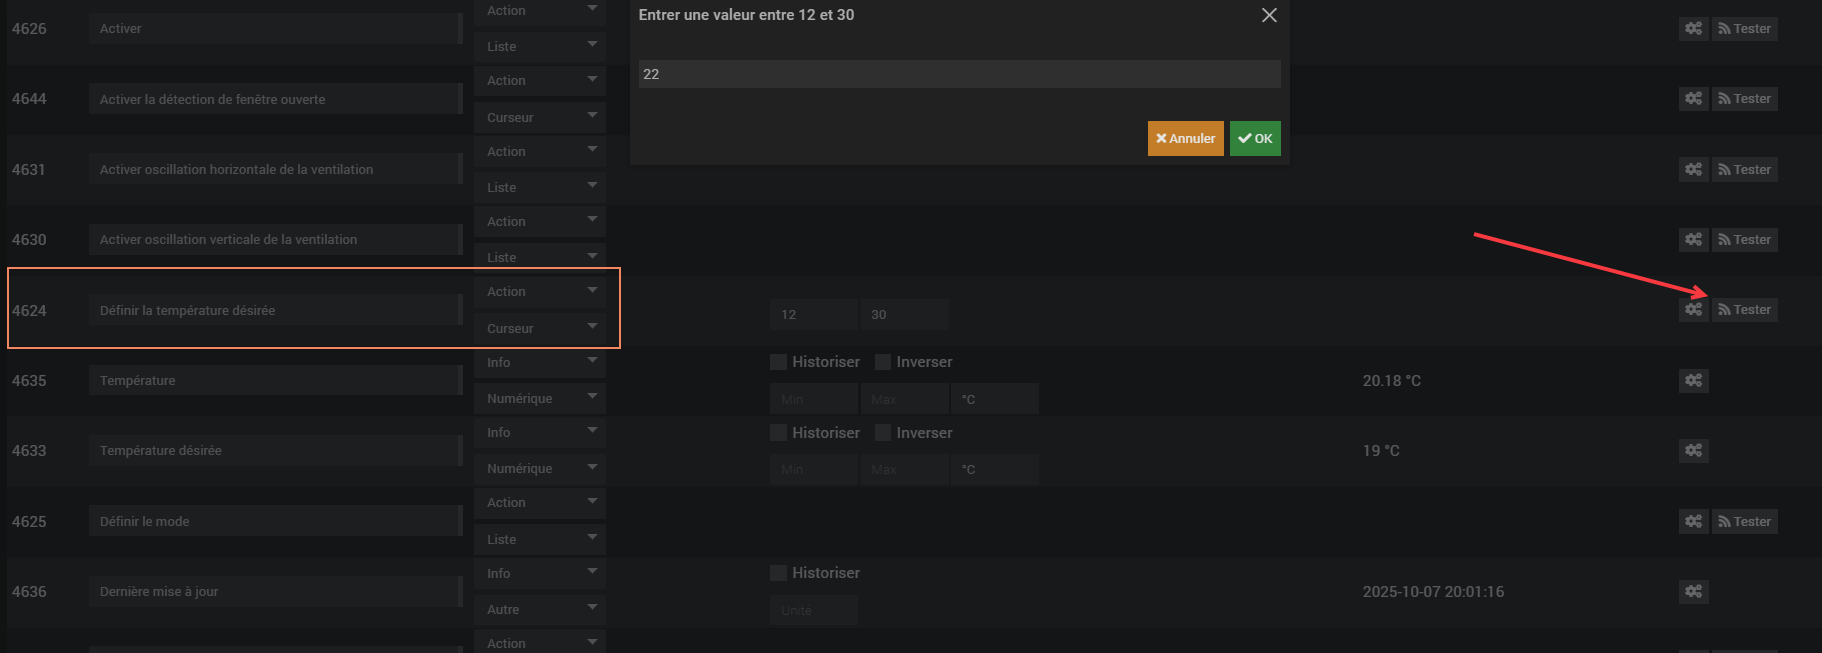Click the Min field in row 4635 Température
1822x653 pixels.
(x=813, y=399)
